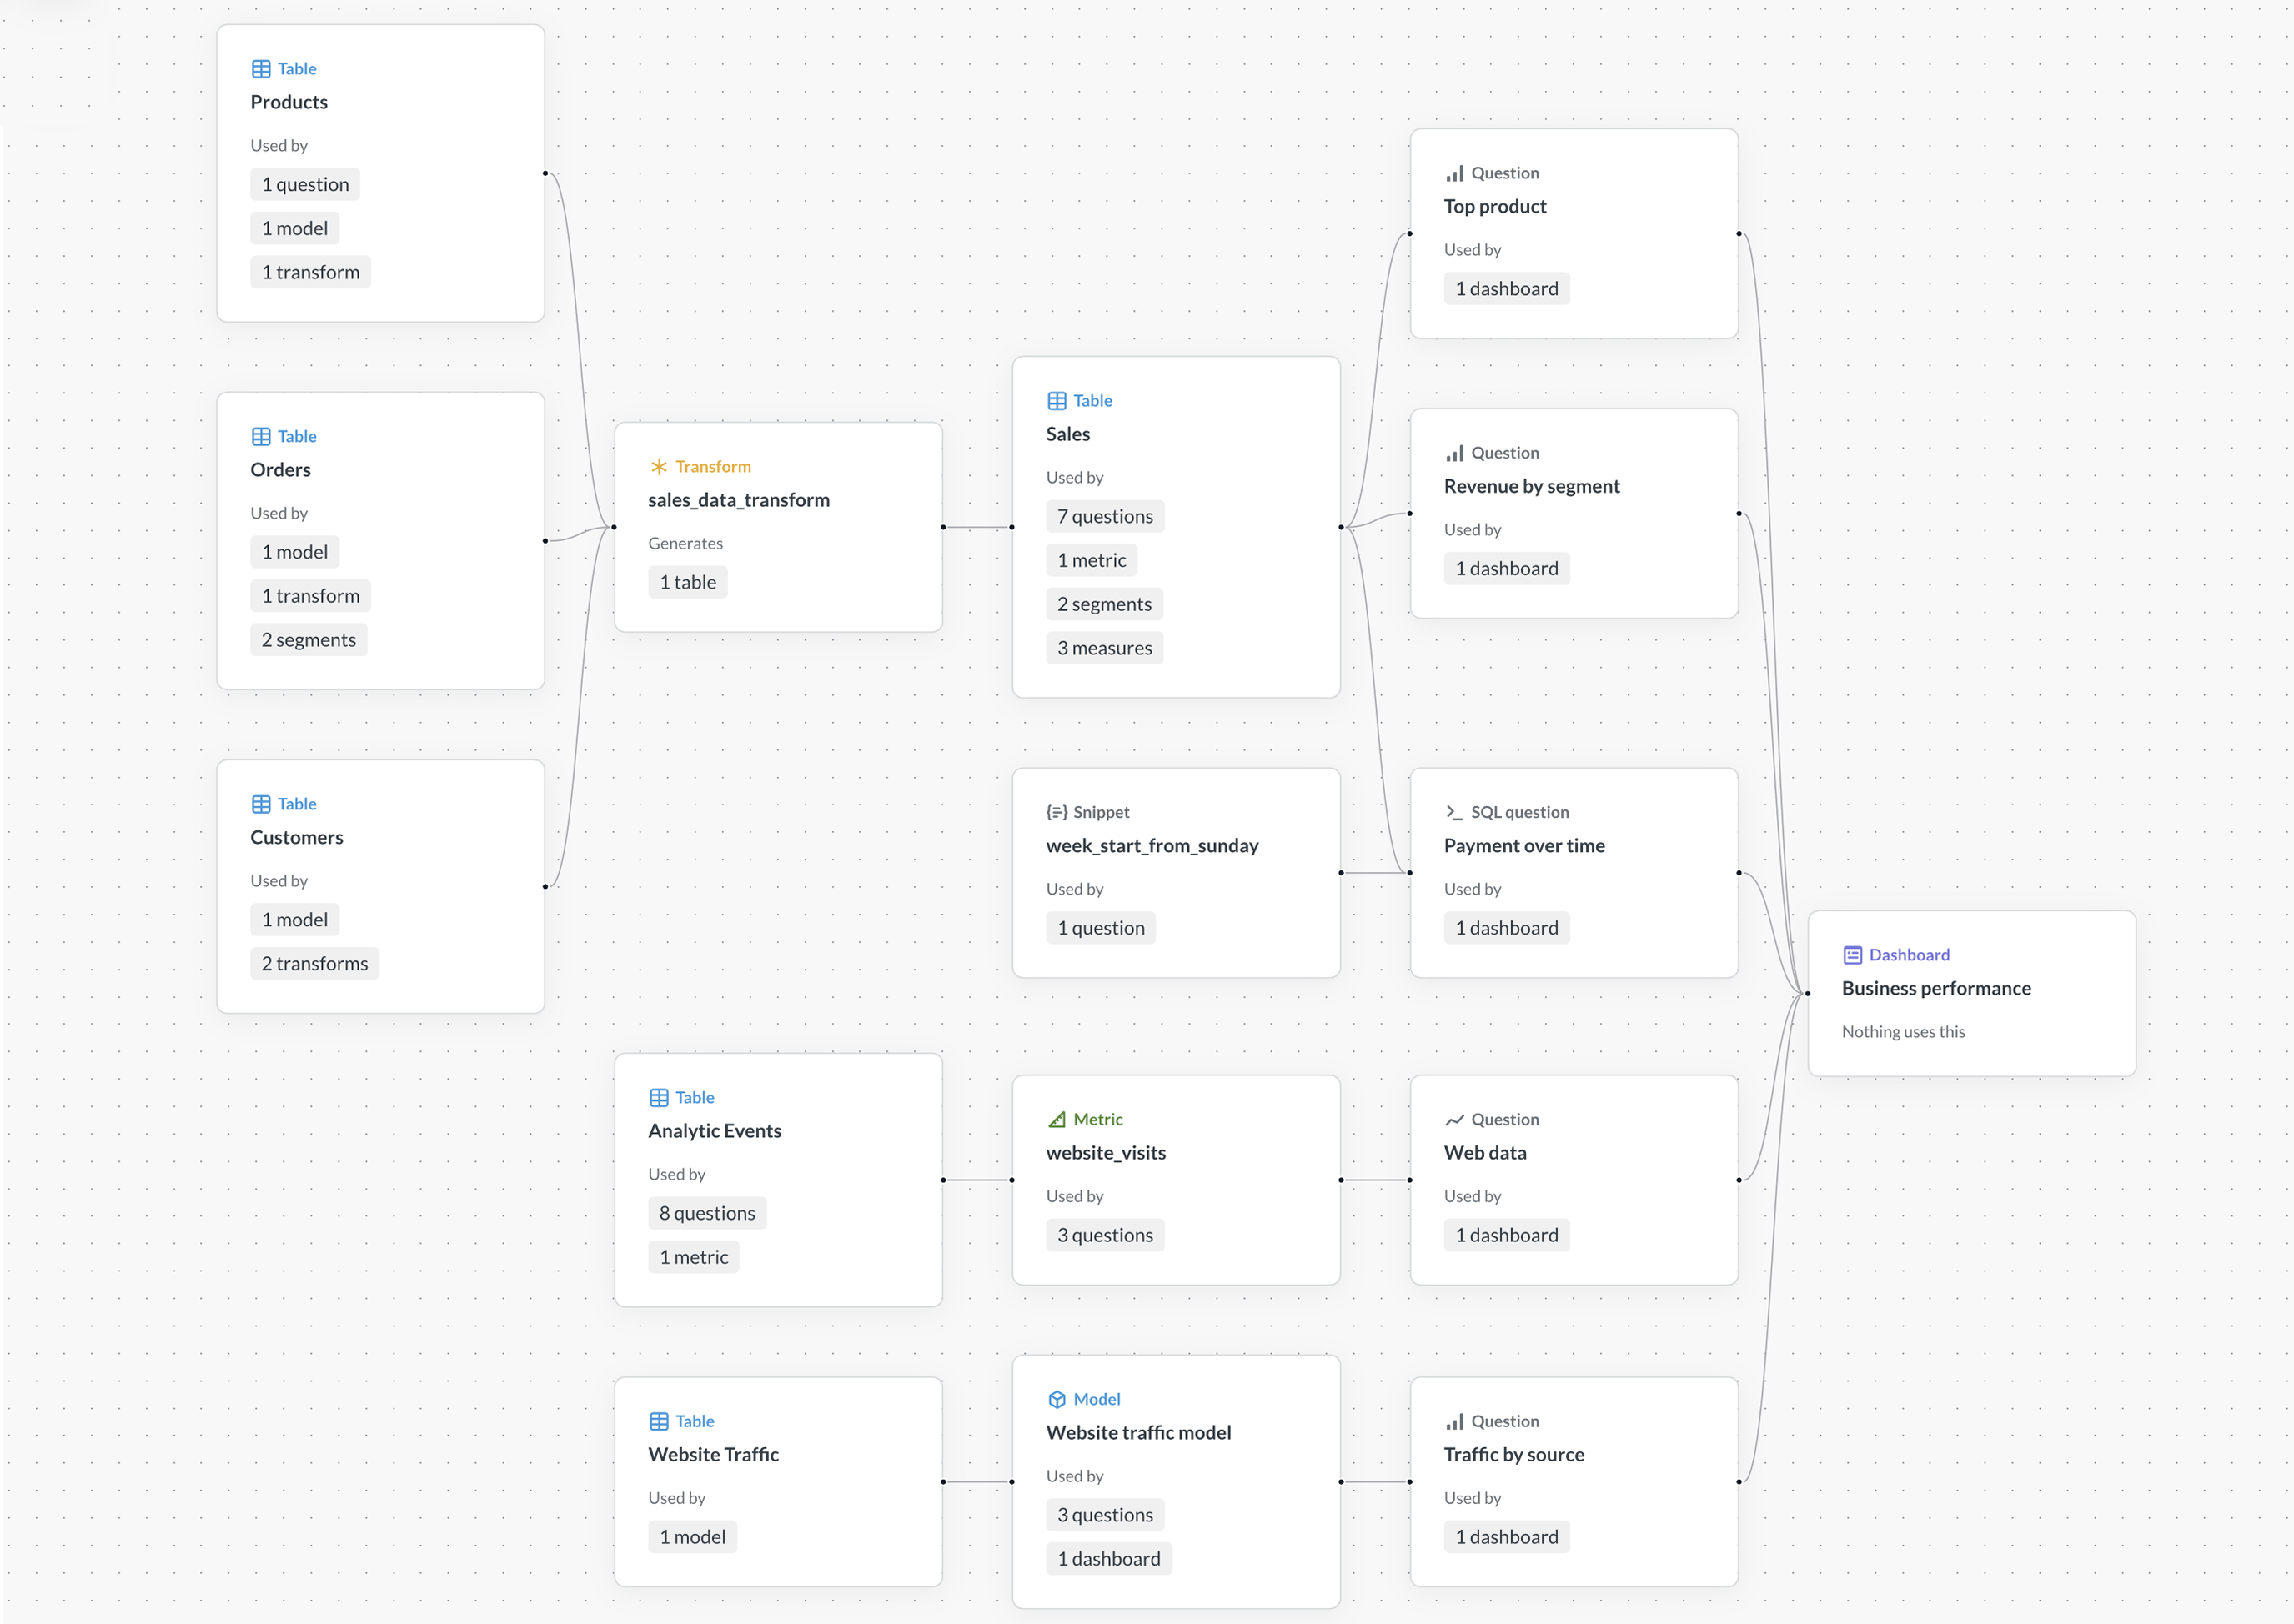2294x1624 pixels.
Task: Select the Dashboard icon on Business performance
Action: coord(1852,954)
